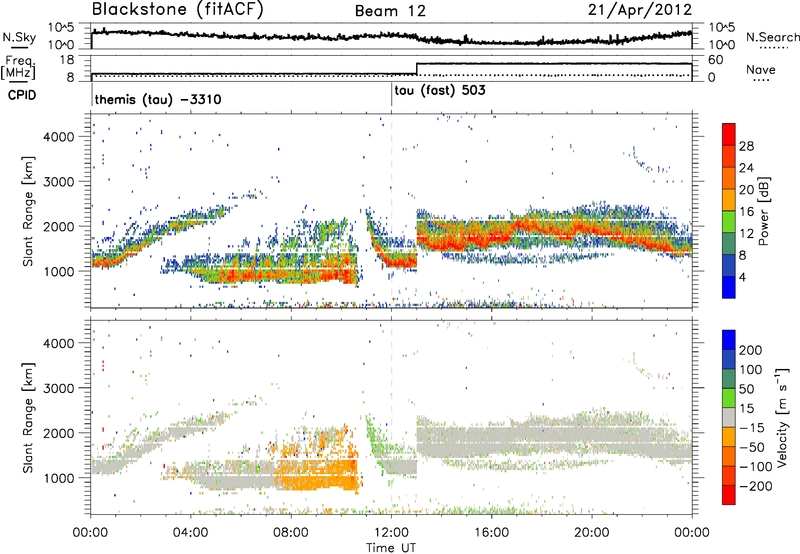Click the '16' label on the Power color bar
800x554 pixels.
746,212
